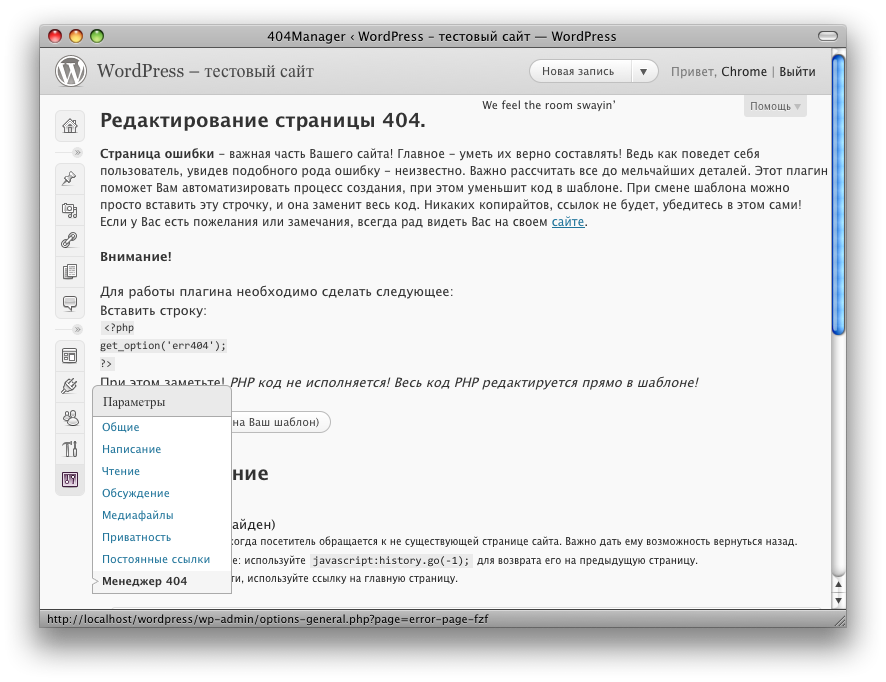Open the Dashboard home icon in sidebar
The width and height of the screenshot is (886, 682).
coord(70,125)
